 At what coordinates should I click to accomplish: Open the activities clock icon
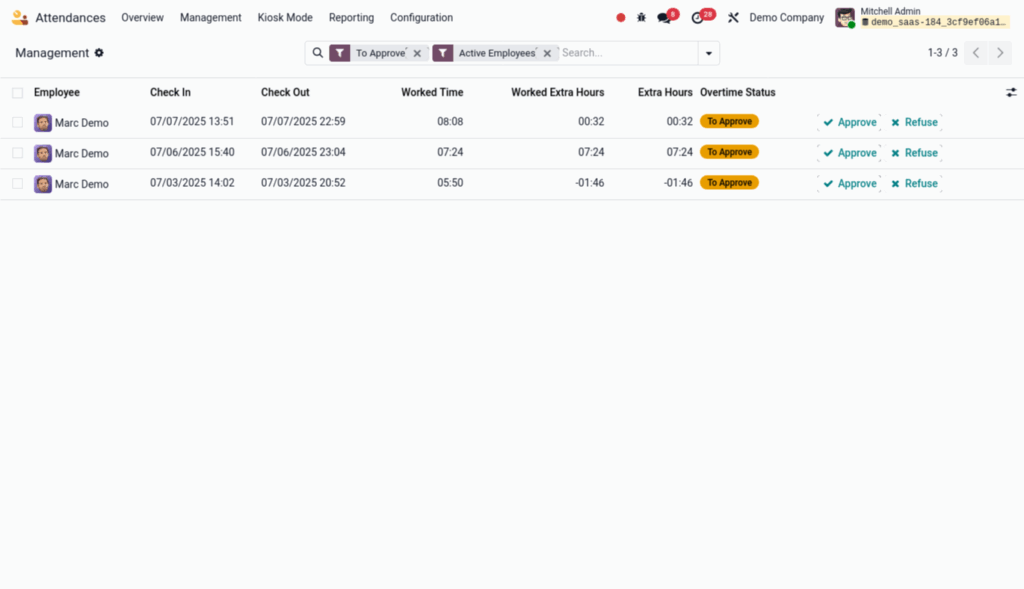698,18
